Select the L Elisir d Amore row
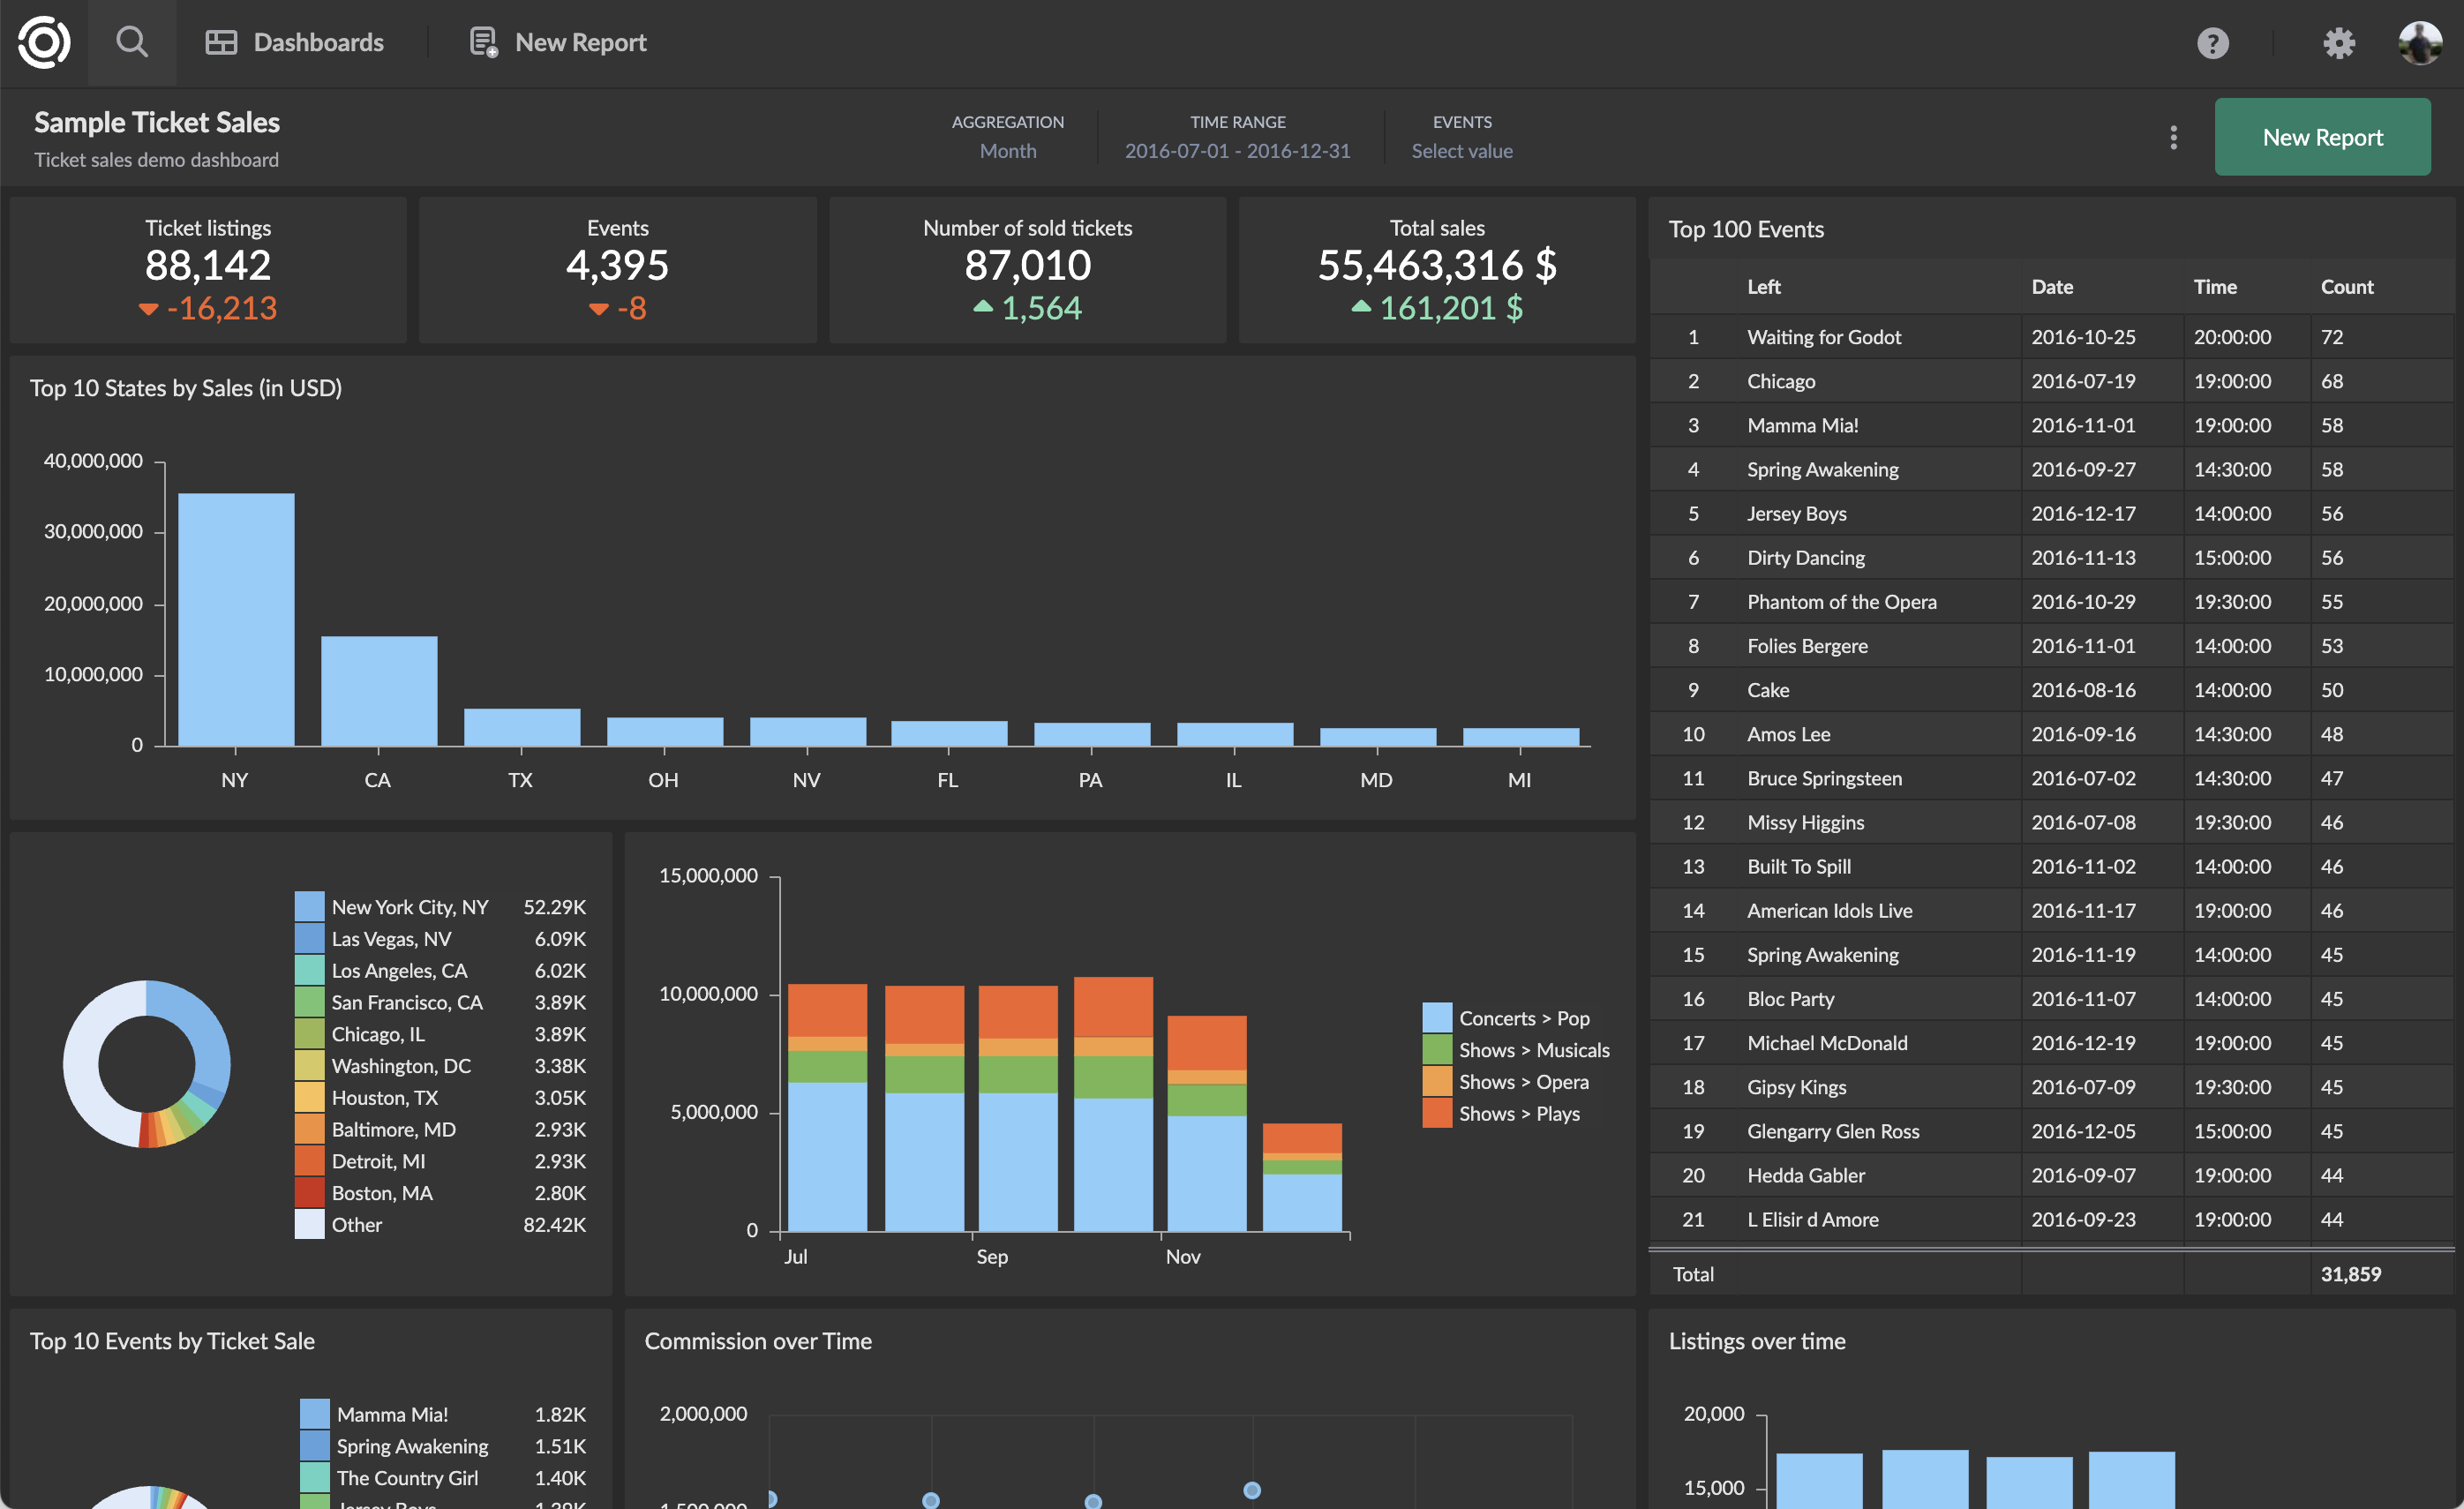The image size is (2464, 1509). [2052, 1219]
